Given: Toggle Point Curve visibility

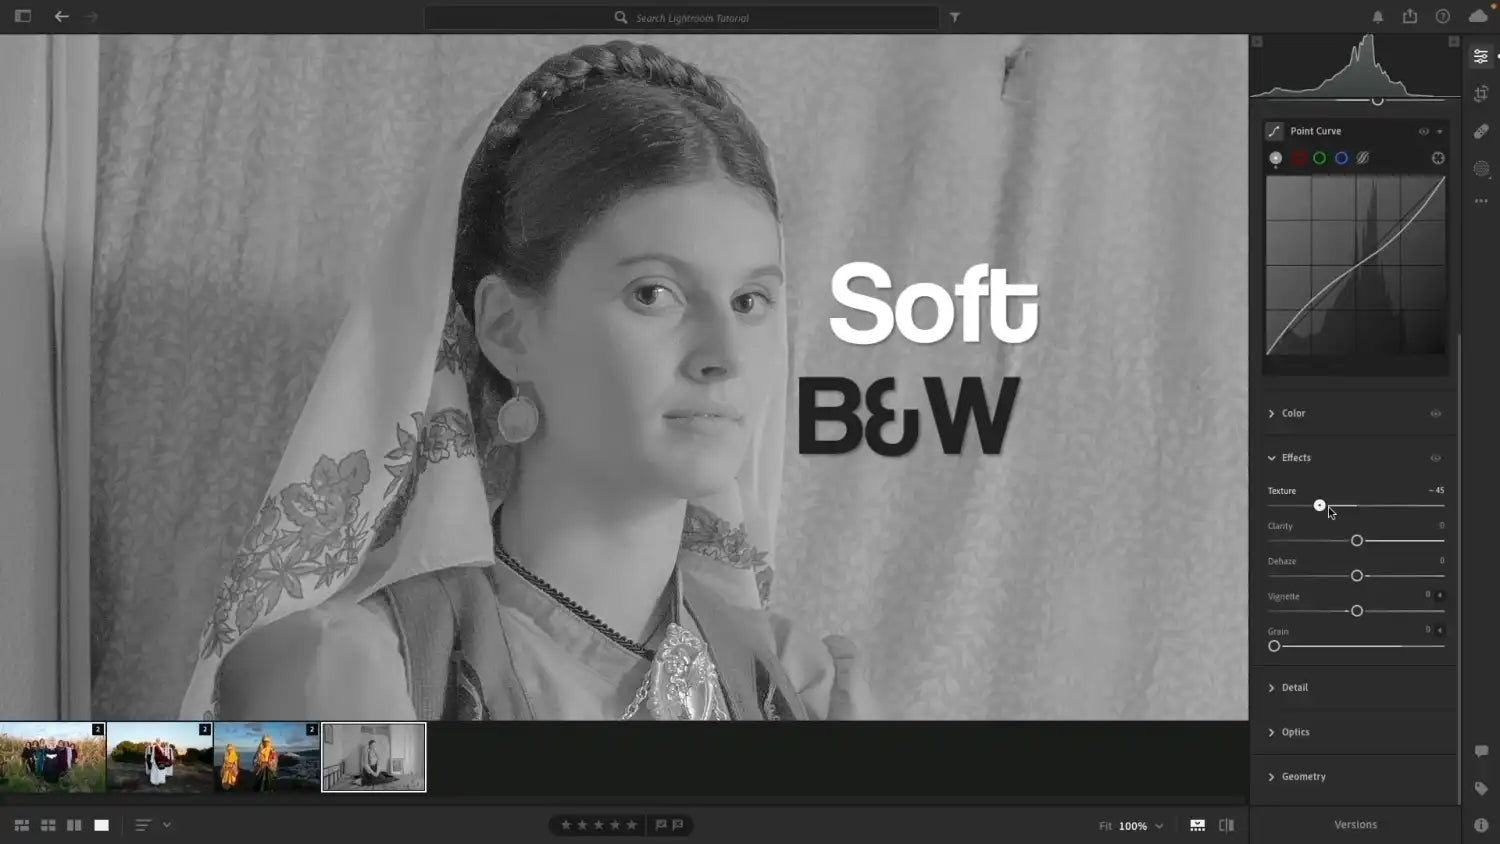Looking at the screenshot, I should point(1423,131).
